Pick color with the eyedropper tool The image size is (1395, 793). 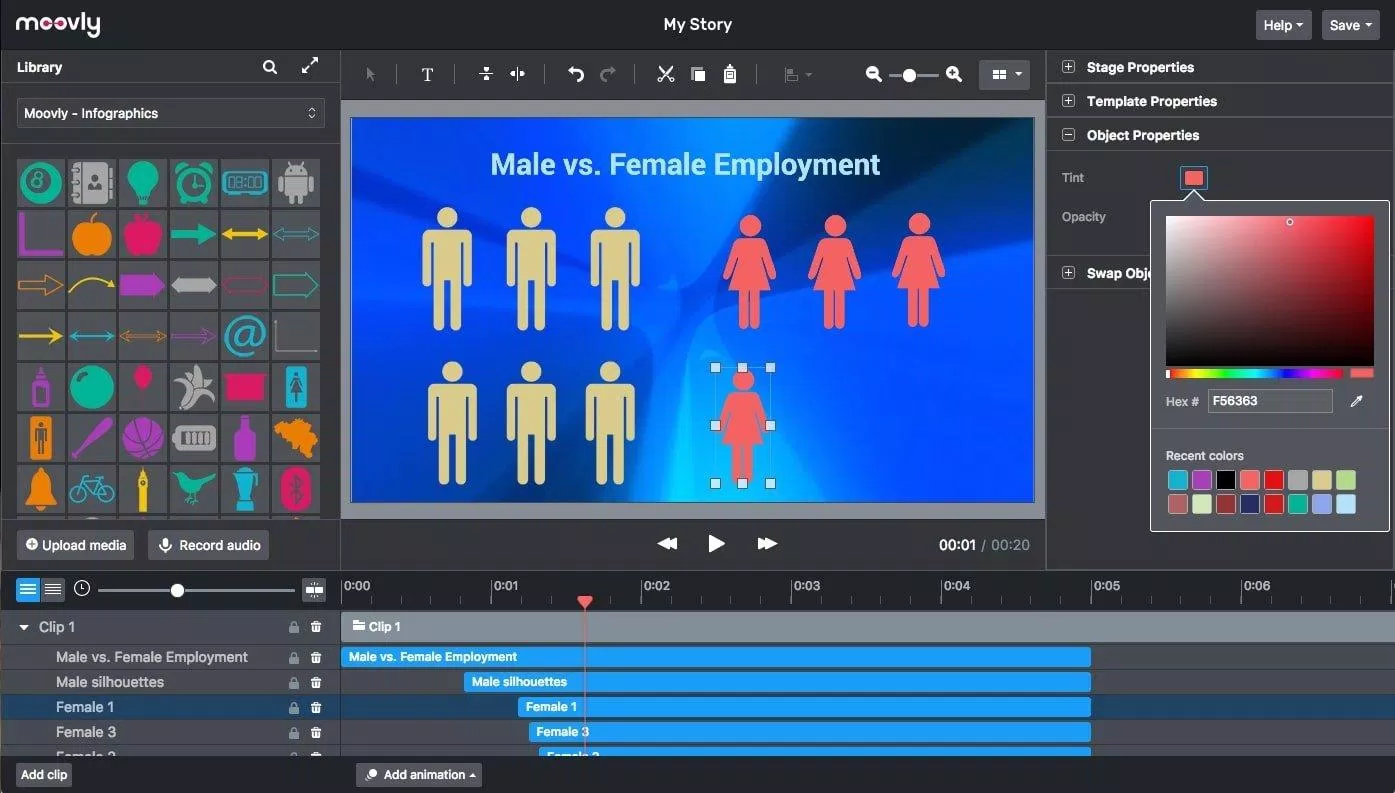[1357, 401]
